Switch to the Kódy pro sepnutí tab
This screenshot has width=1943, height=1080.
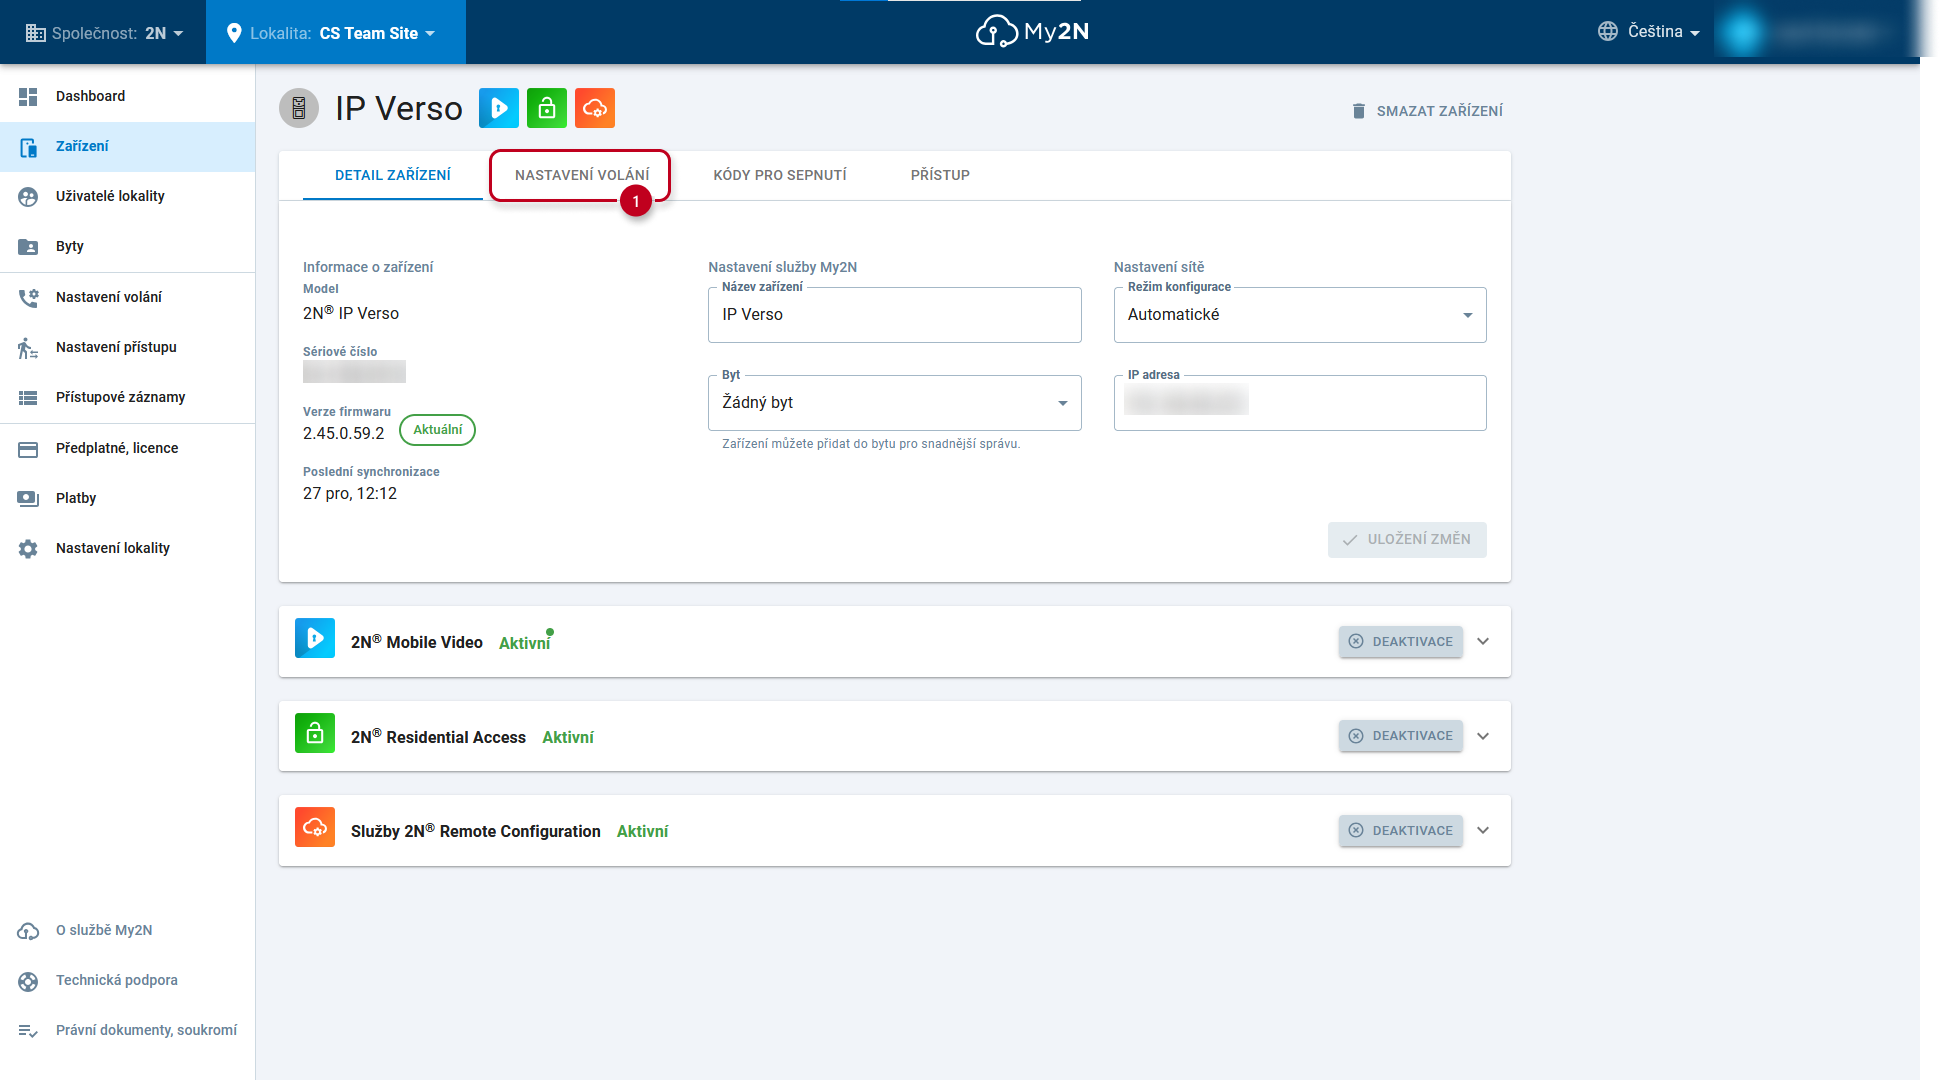(x=780, y=175)
